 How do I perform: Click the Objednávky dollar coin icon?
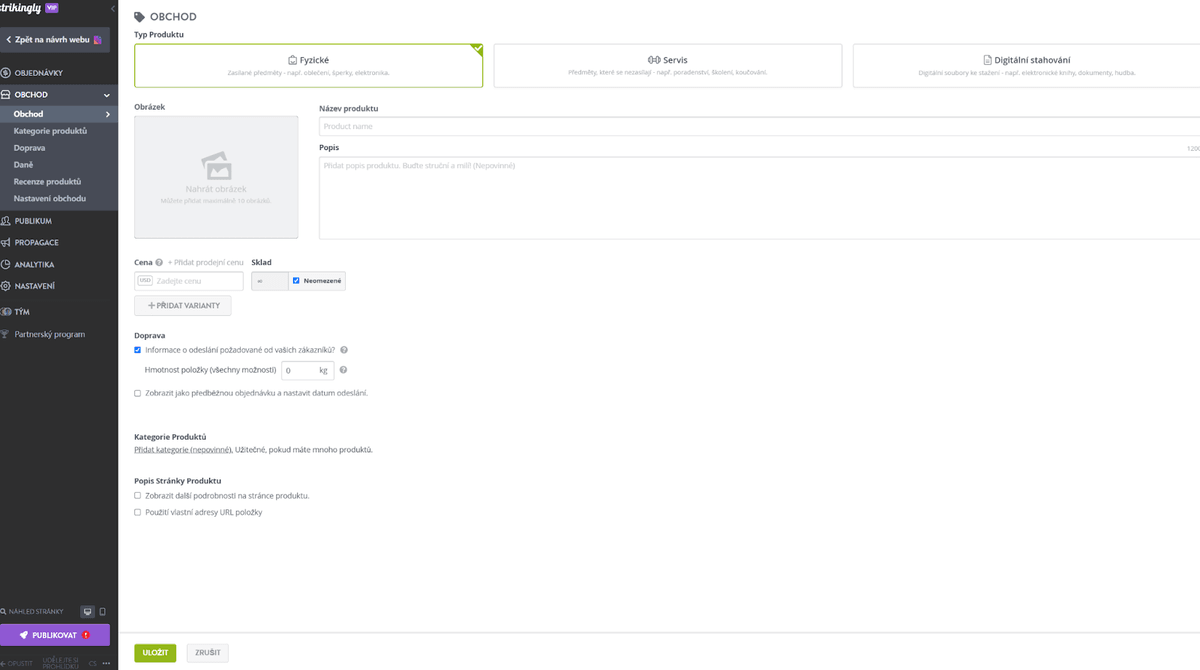tap(6, 73)
